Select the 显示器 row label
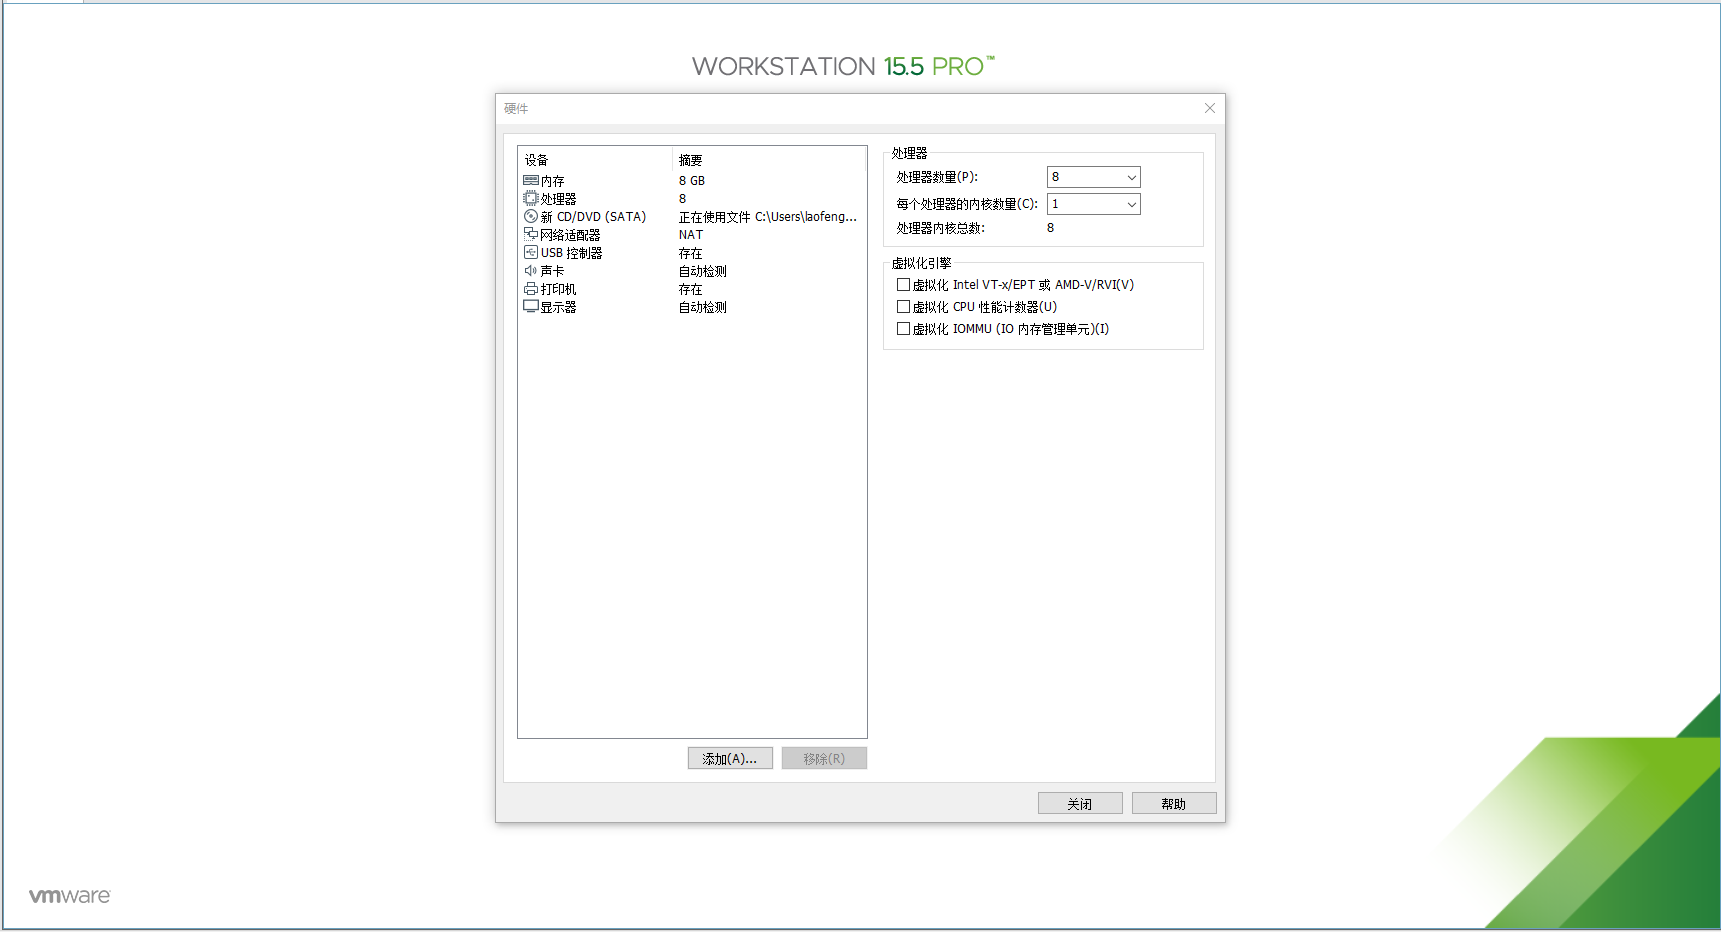The height and width of the screenshot is (932, 1721). click(558, 307)
